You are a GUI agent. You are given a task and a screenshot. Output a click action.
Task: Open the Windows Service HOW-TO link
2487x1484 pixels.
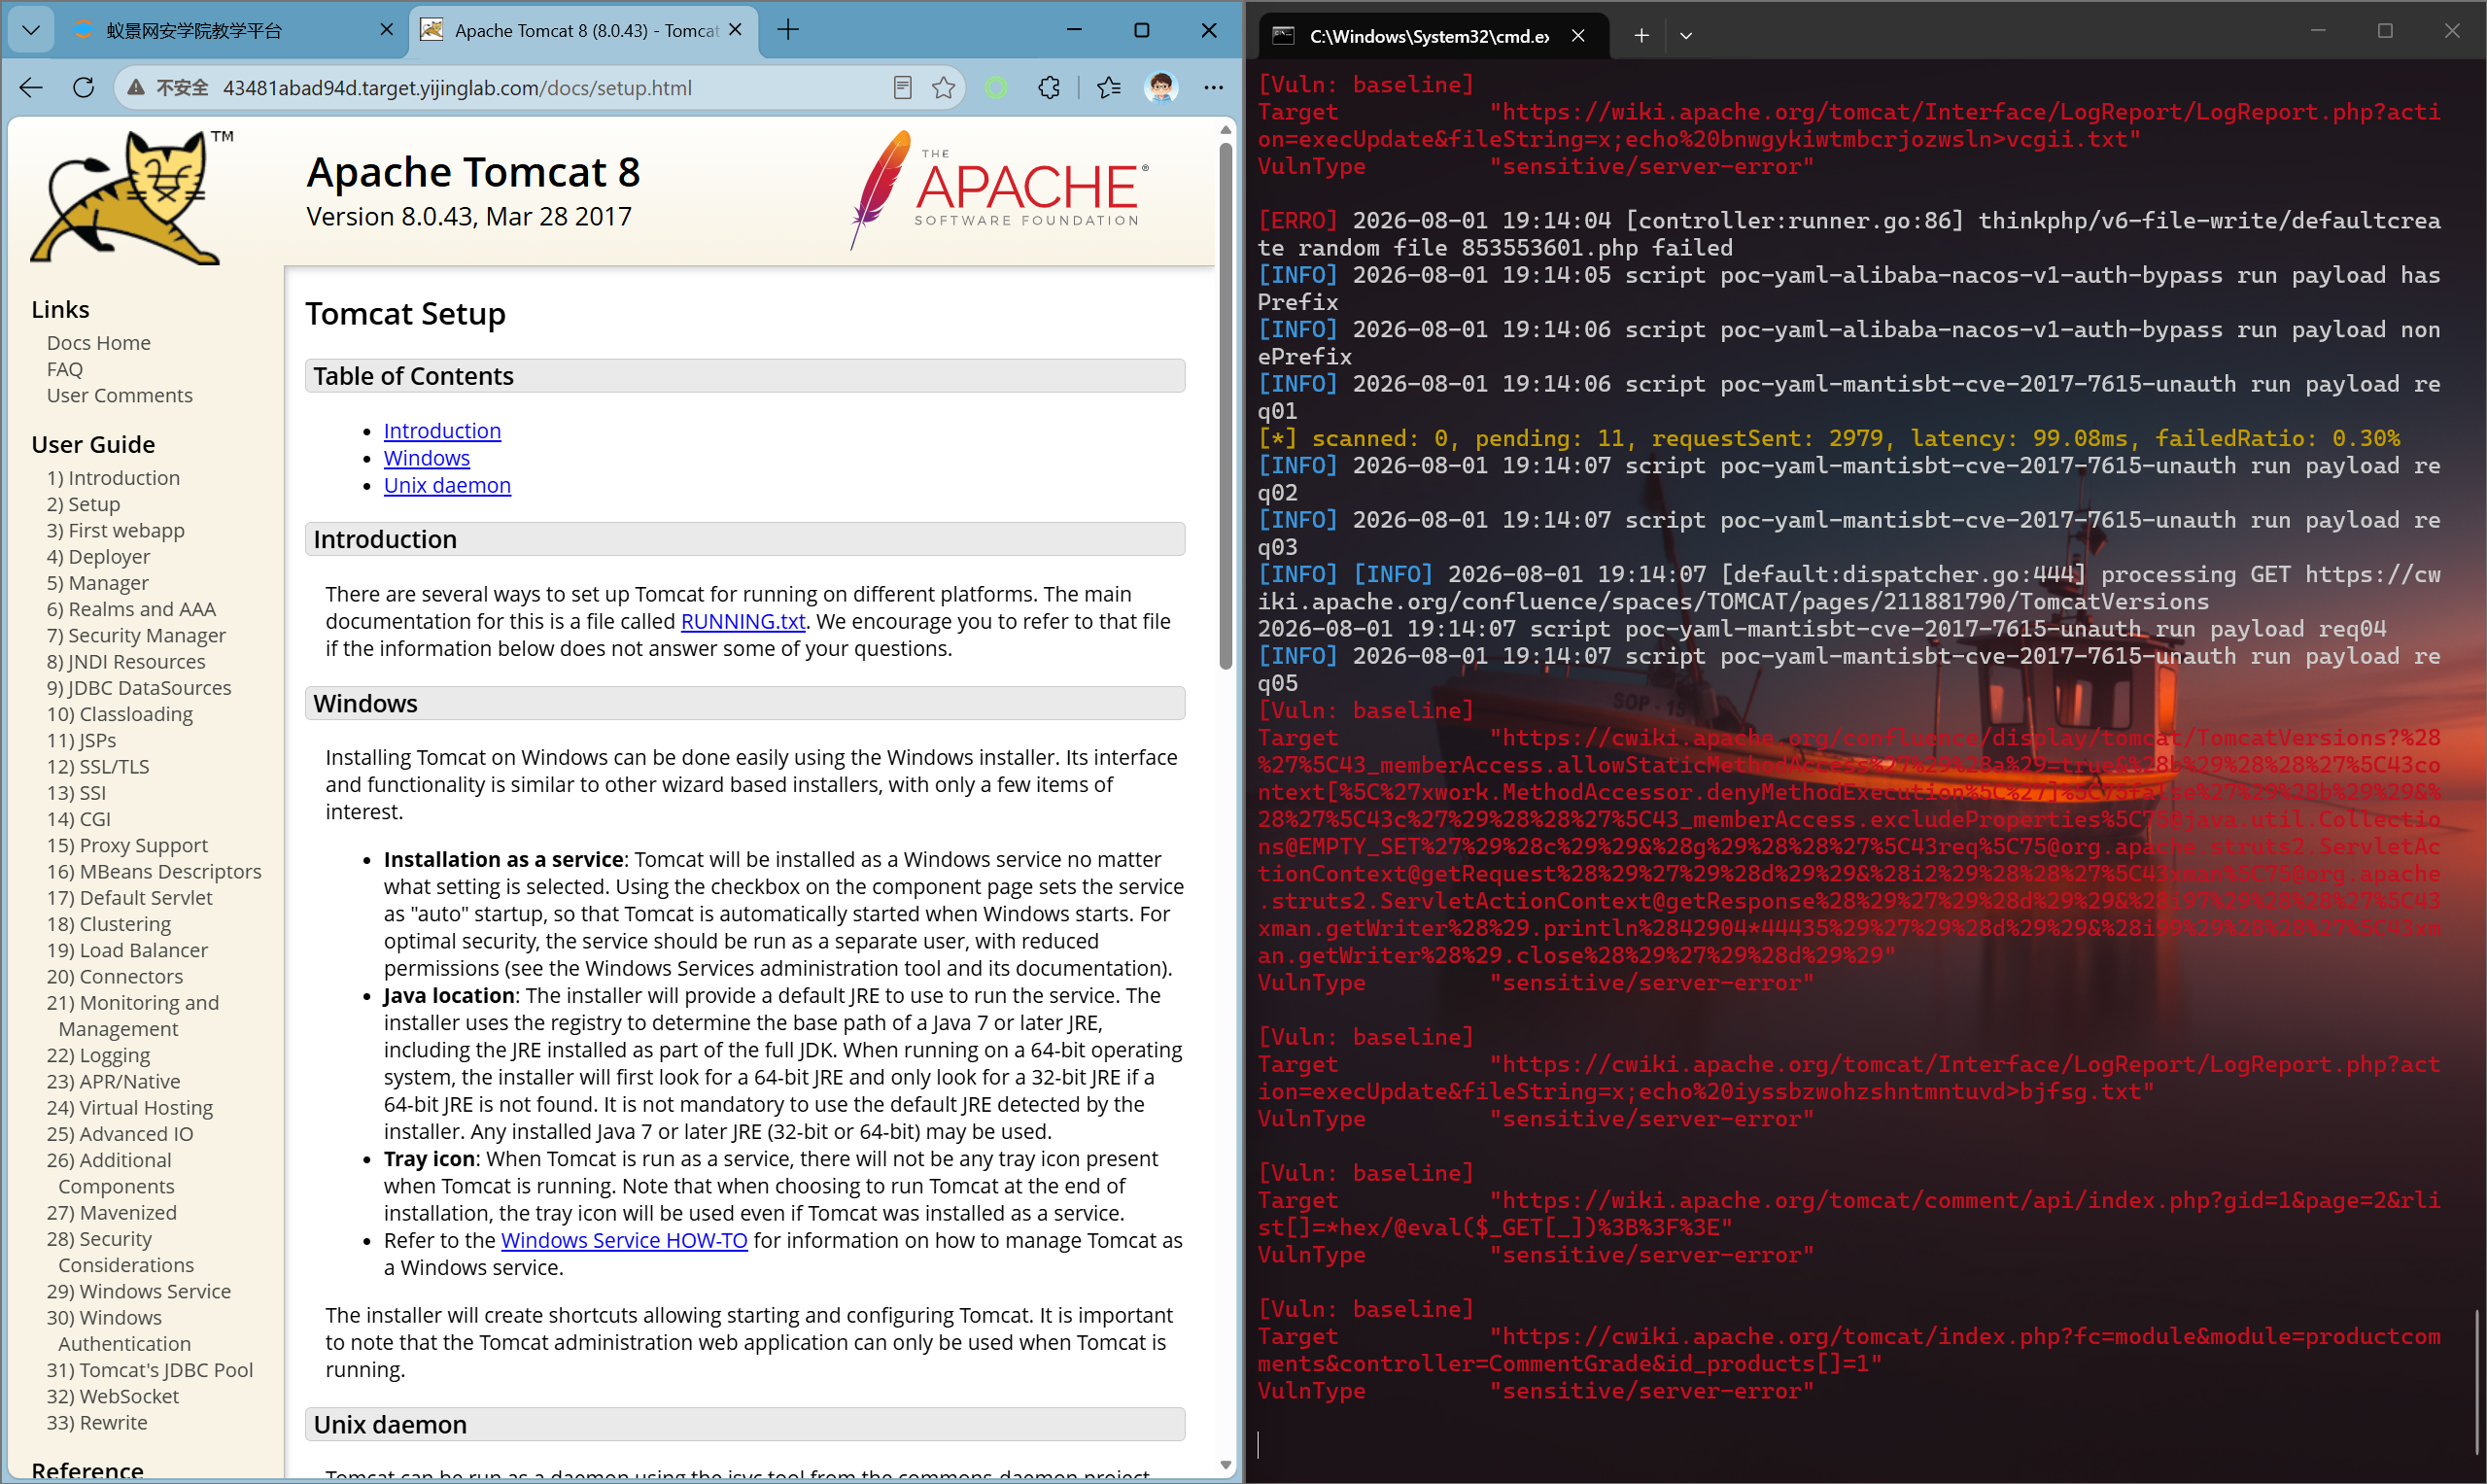click(x=624, y=1240)
